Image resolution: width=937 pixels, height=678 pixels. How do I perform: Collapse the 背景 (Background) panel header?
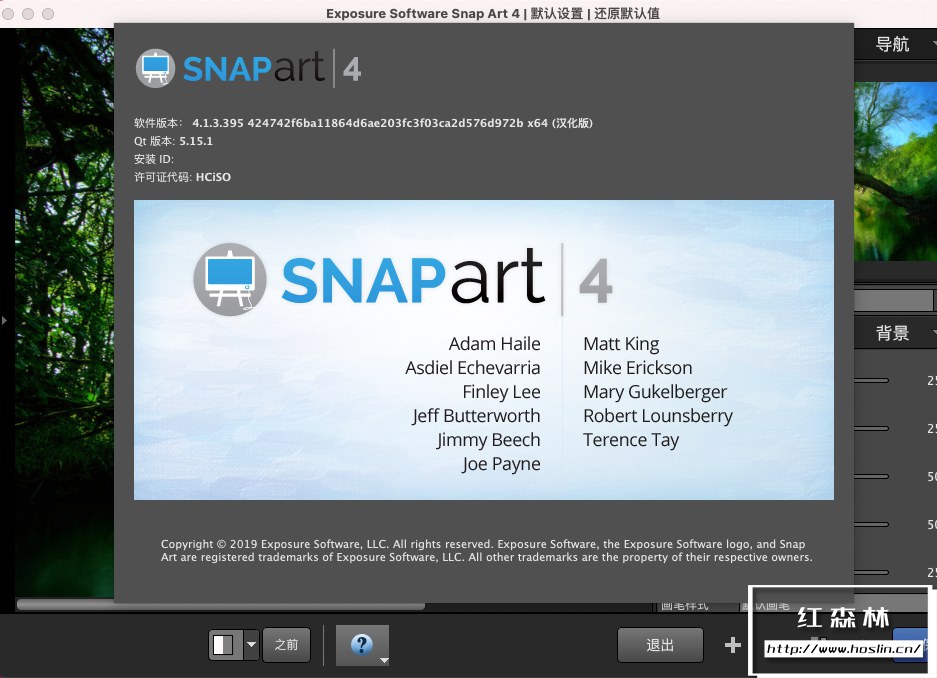pos(895,333)
